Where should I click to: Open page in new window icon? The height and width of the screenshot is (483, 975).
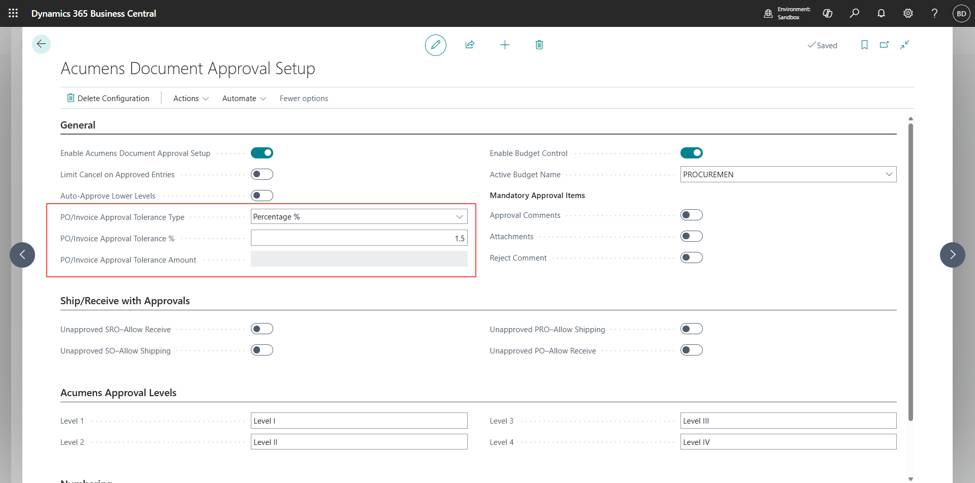pyautogui.click(x=884, y=45)
